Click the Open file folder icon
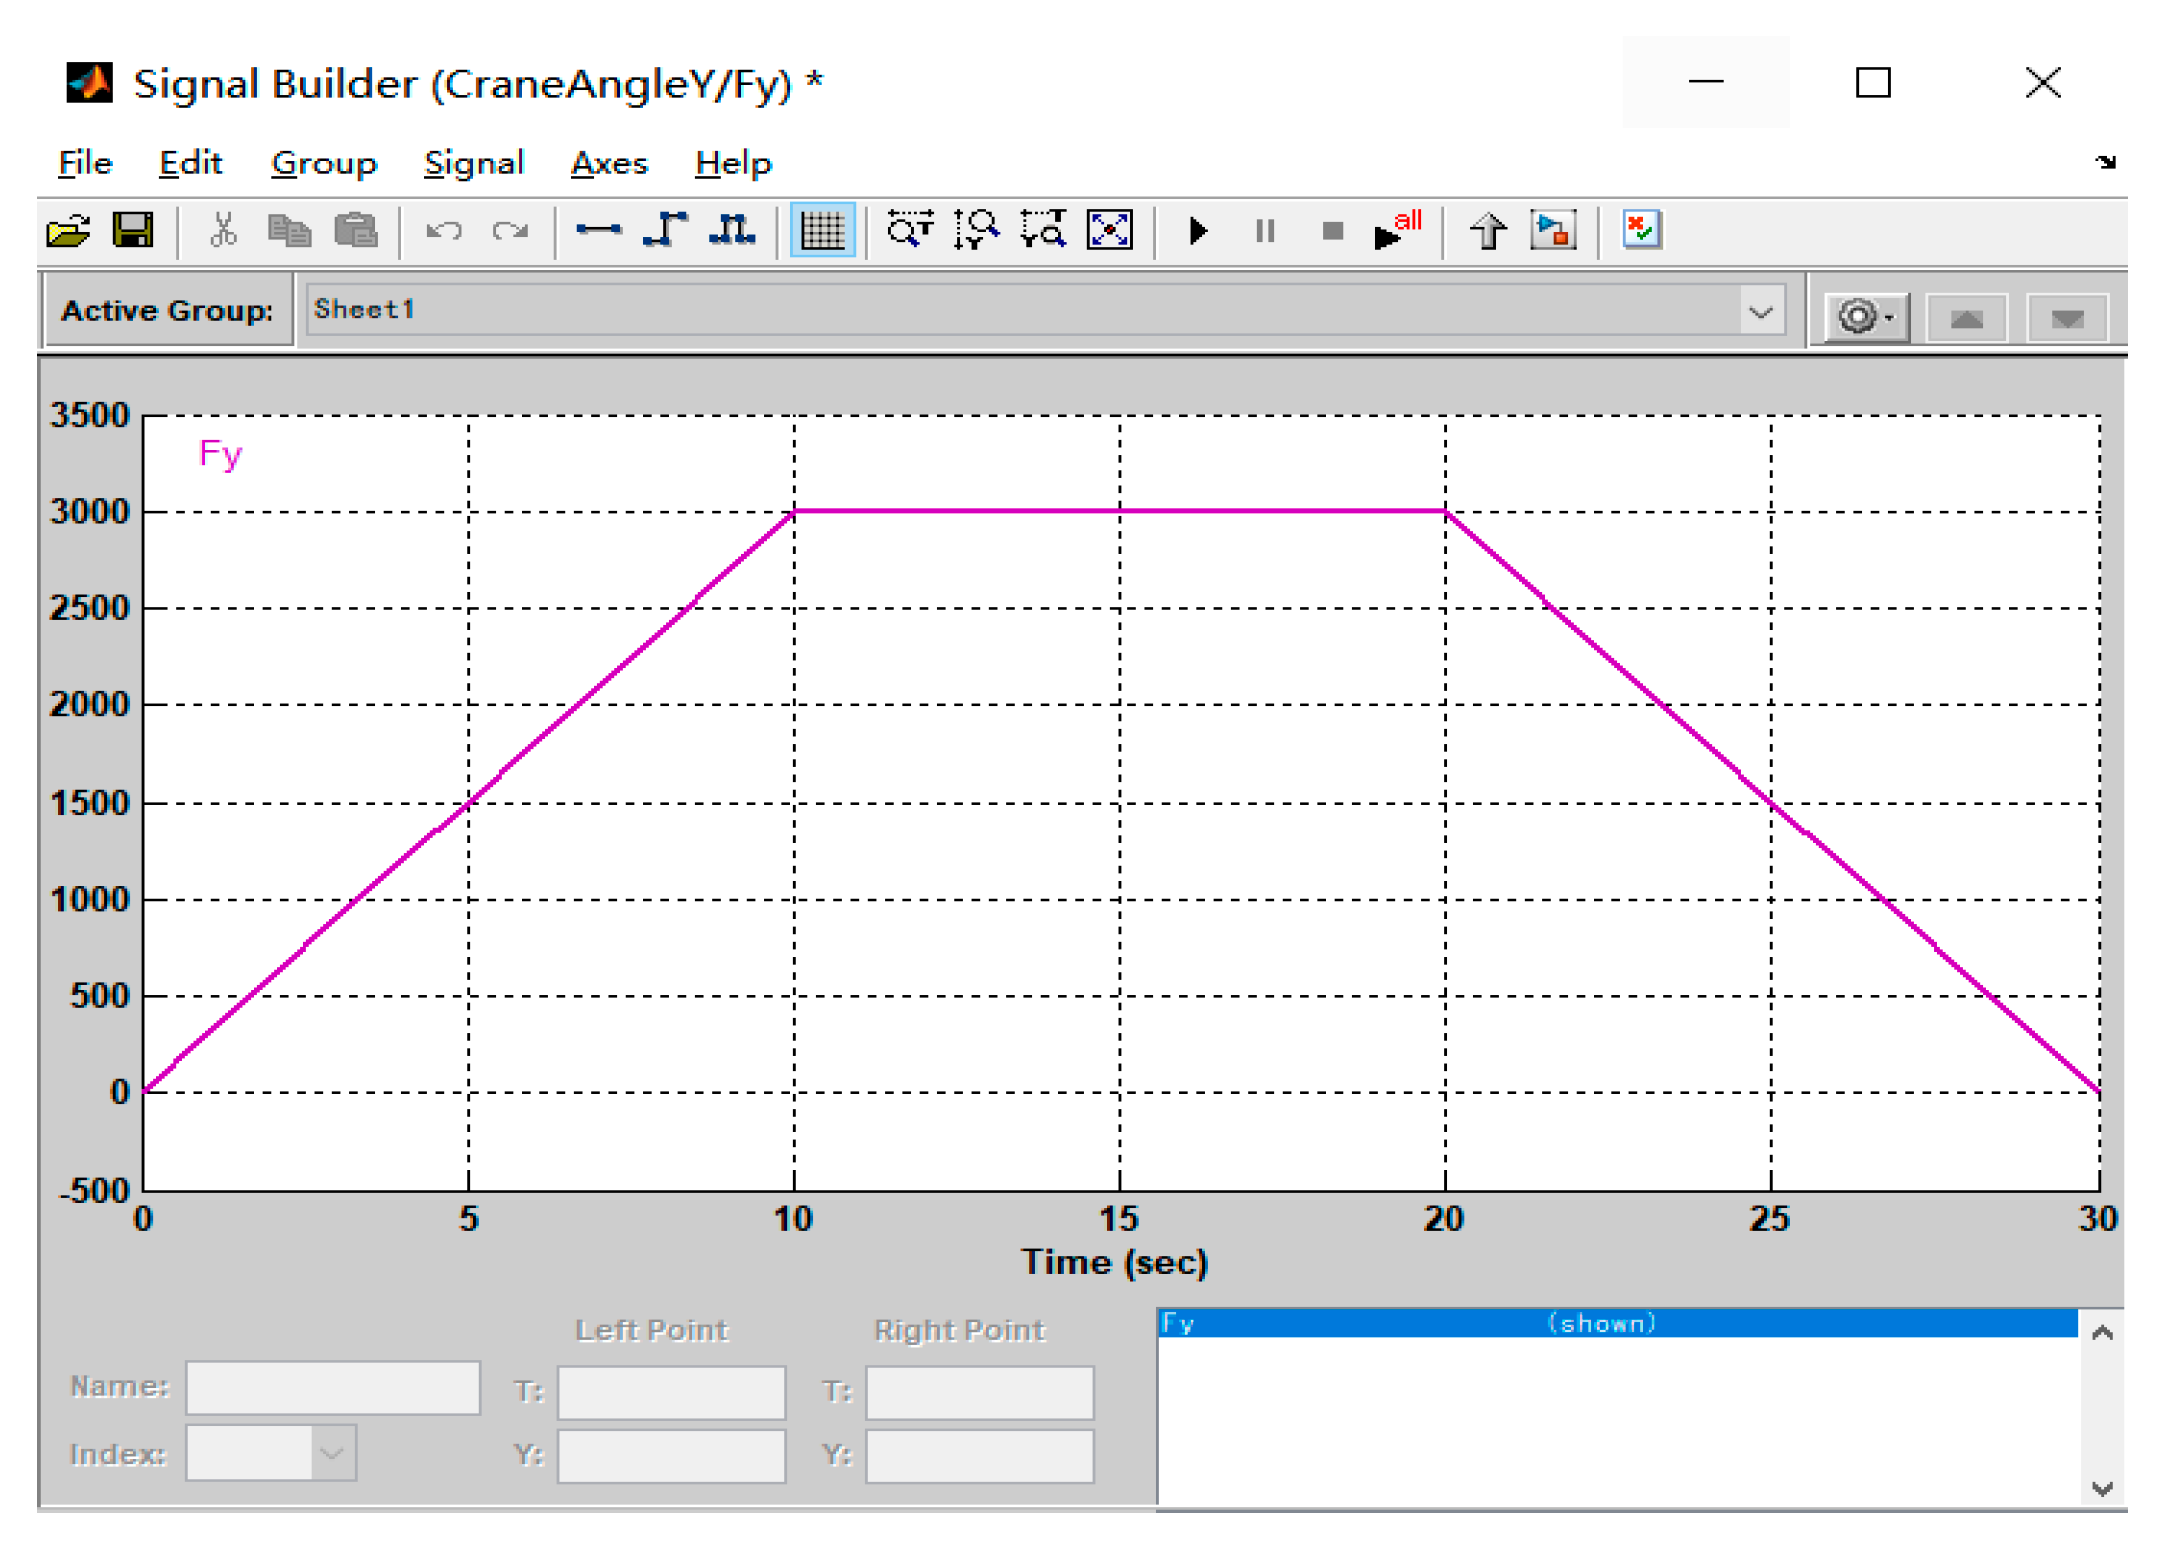2164x1546 pixels. pos(68,231)
